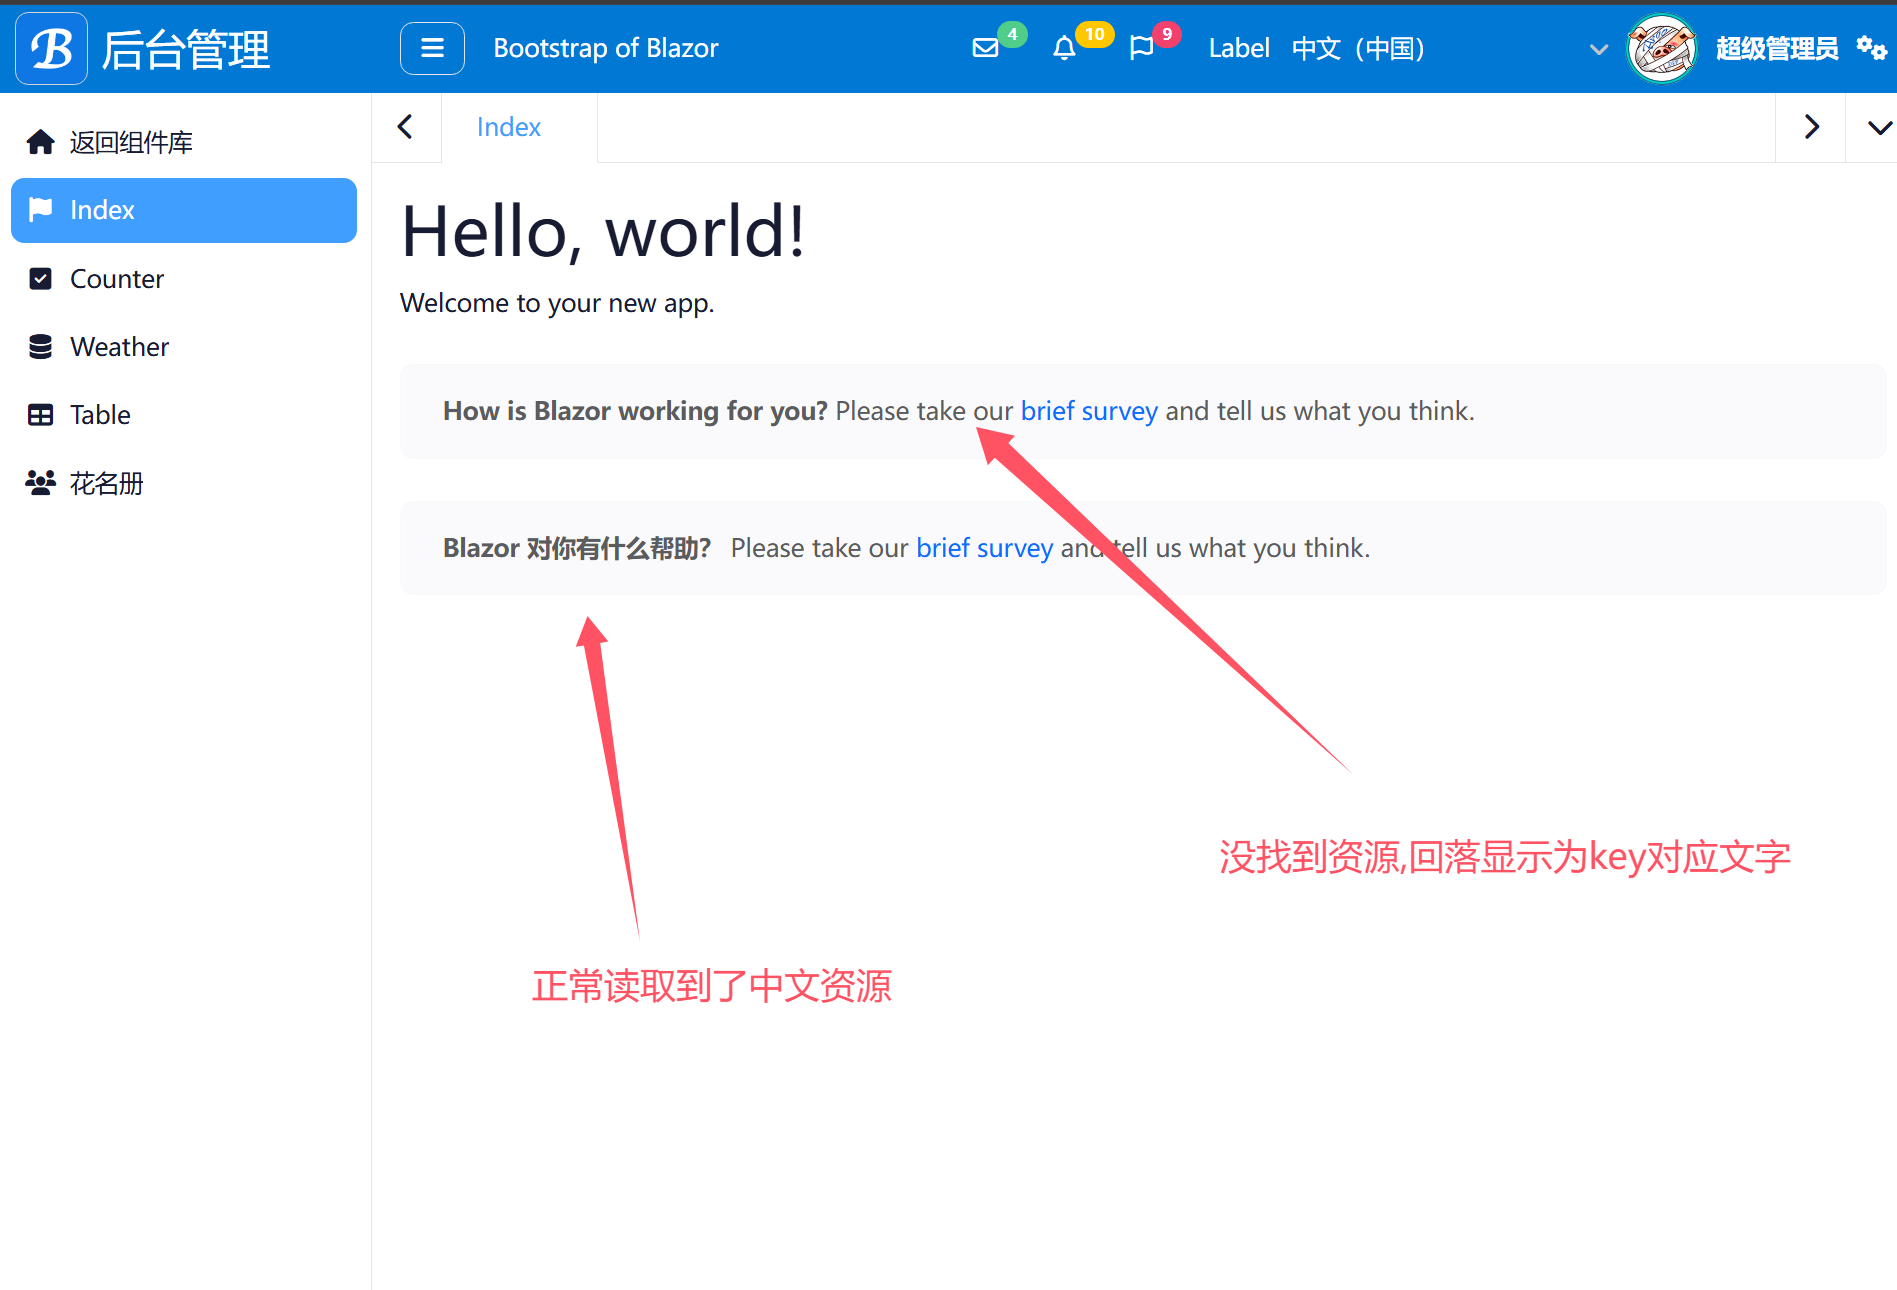The width and height of the screenshot is (1897, 1290).
Task: Click the Welcome to your new app text
Action: point(557,303)
